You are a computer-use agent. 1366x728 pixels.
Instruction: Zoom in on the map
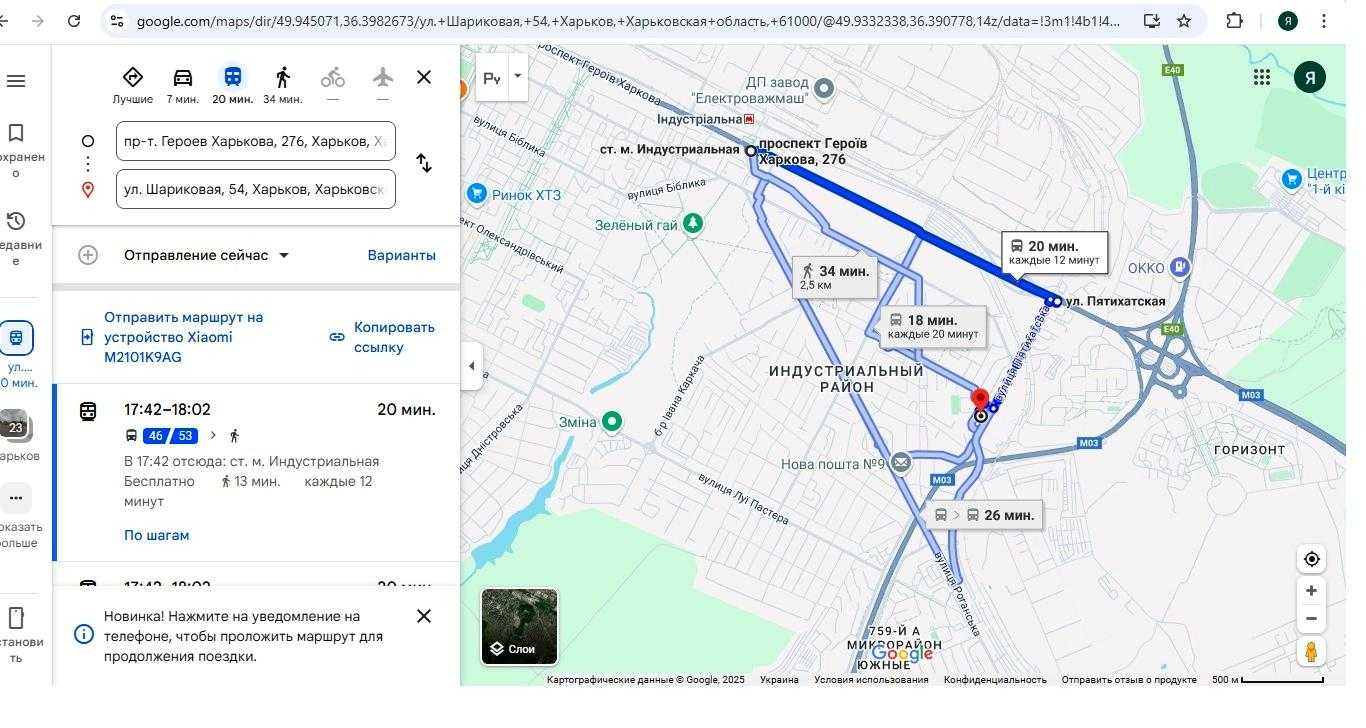click(x=1311, y=591)
